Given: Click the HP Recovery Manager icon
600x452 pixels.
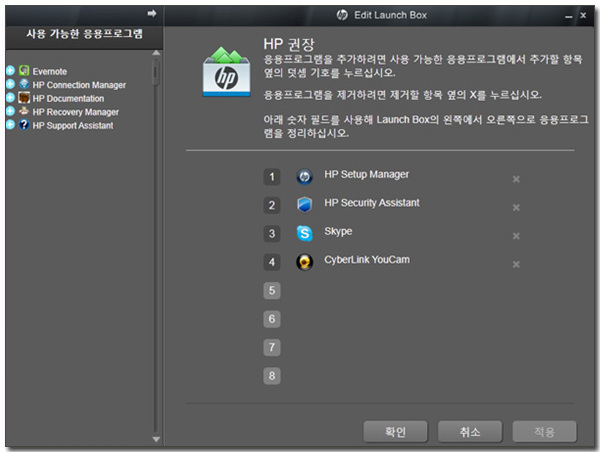Looking at the screenshot, I should tap(24, 111).
